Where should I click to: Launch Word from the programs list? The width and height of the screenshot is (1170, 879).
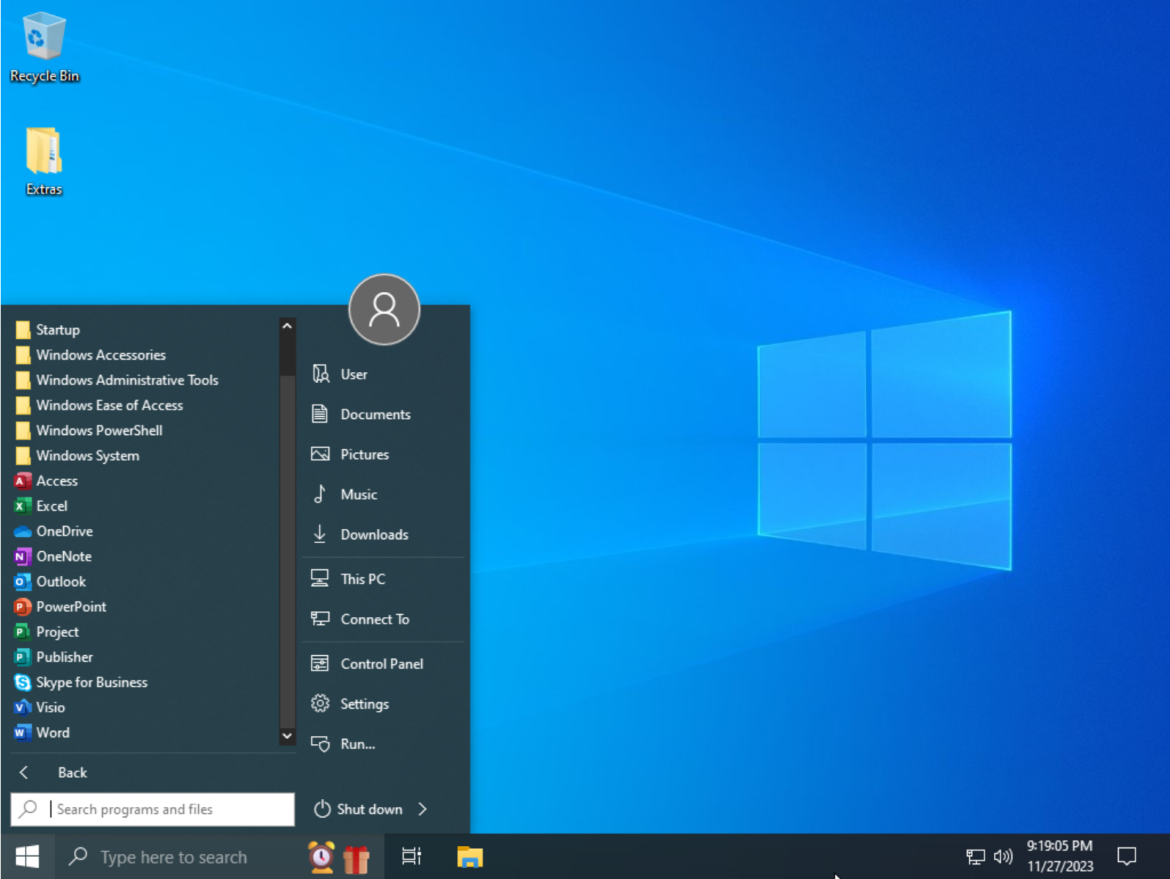click(x=52, y=732)
